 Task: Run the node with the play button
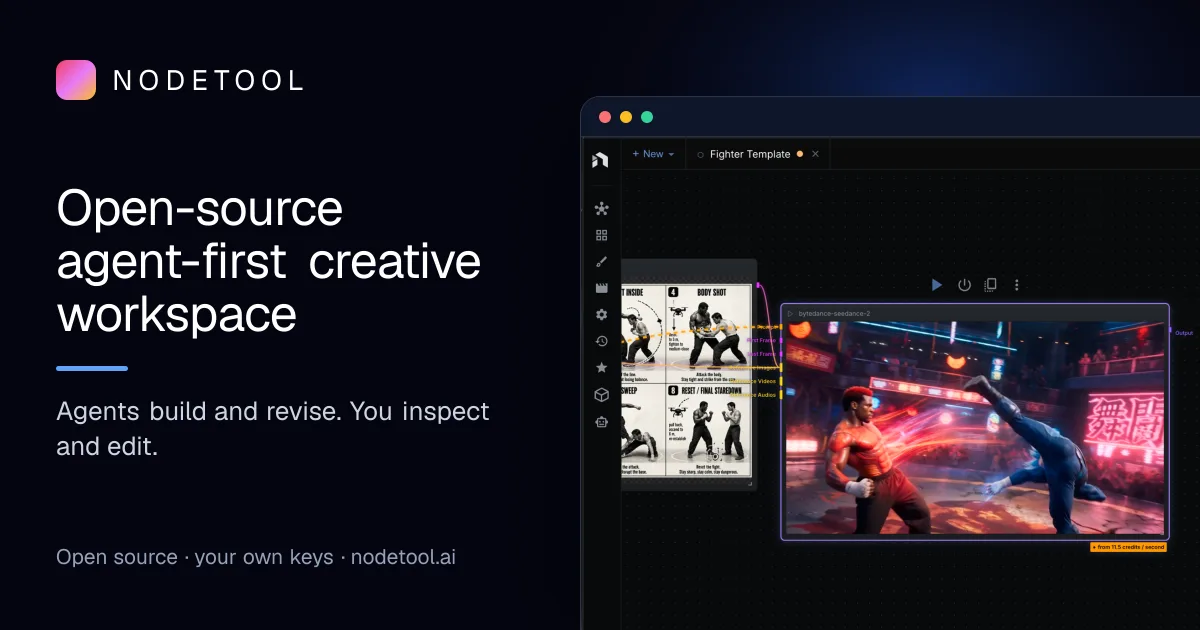click(936, 285)
